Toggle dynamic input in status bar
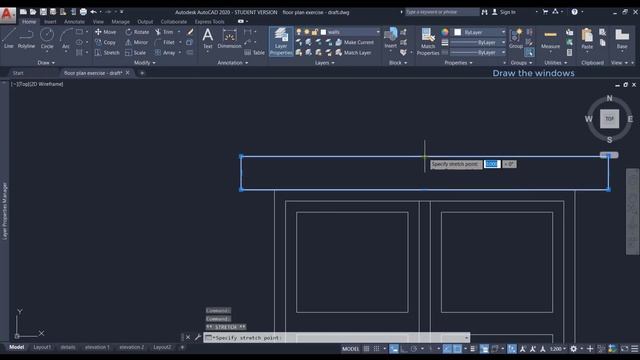 pyautogui.click(x=394, y=349)
